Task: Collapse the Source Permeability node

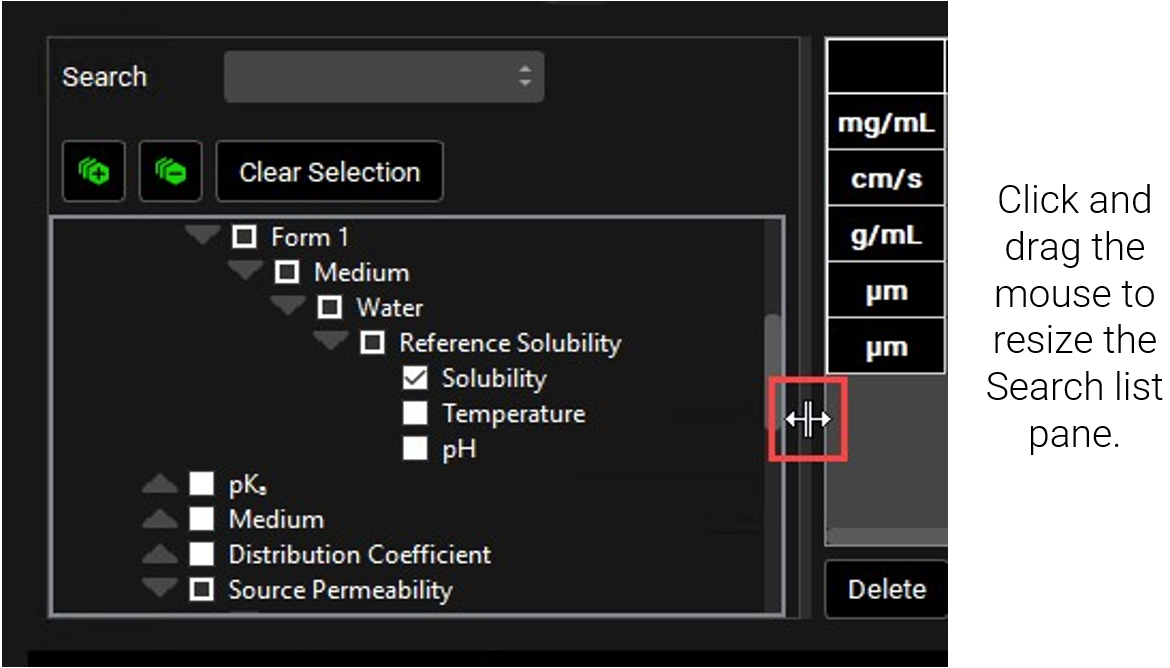Action: pos(159,590)
